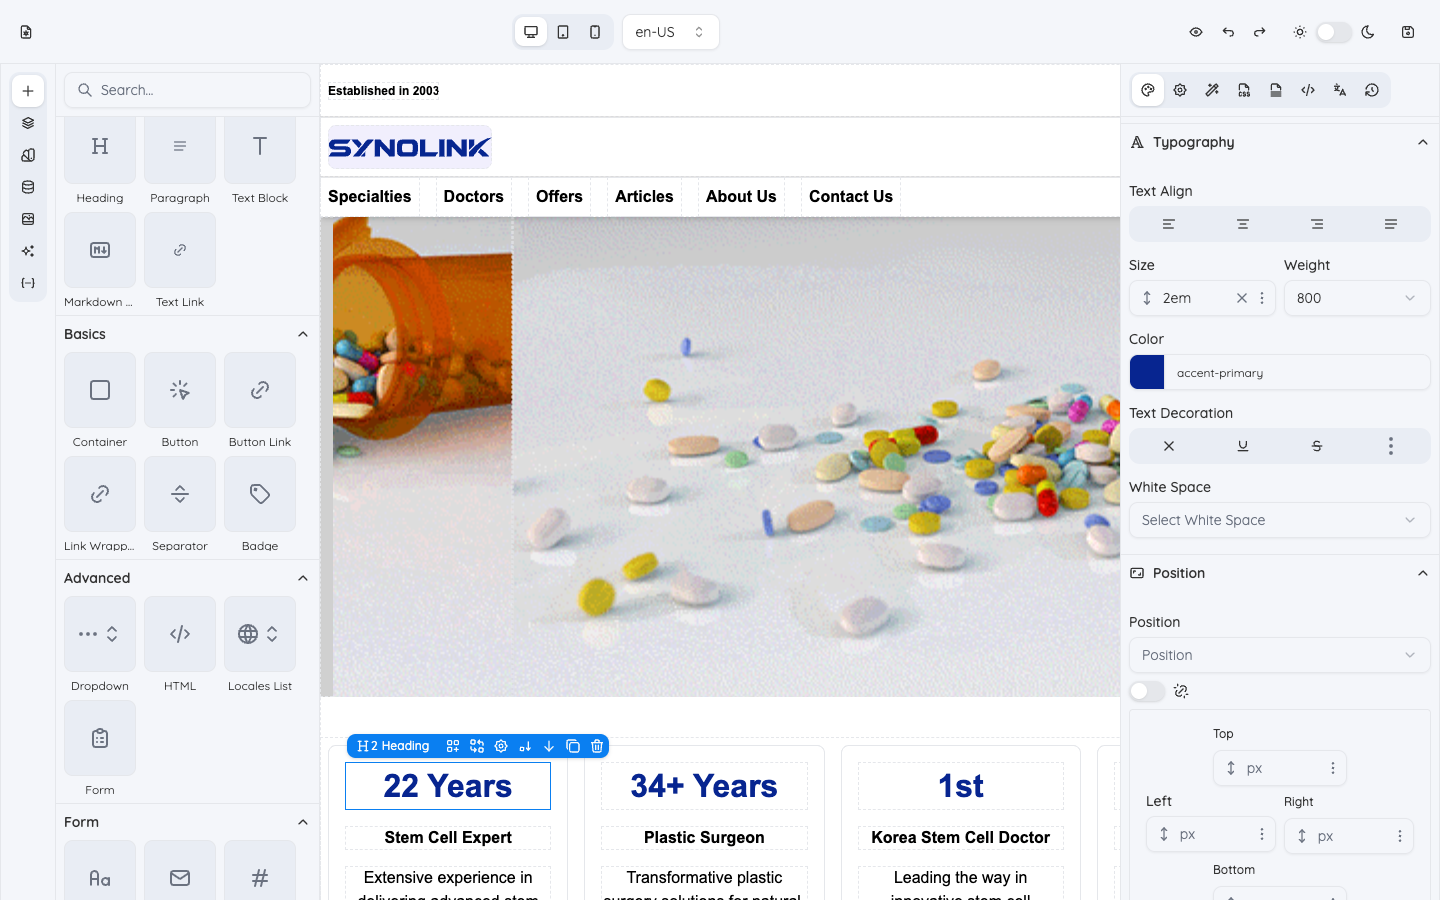Screen dimensions: 1440x900
Task: Click the Contact Us navigation item
Action: pyautogui.click(x=851, y=196)
